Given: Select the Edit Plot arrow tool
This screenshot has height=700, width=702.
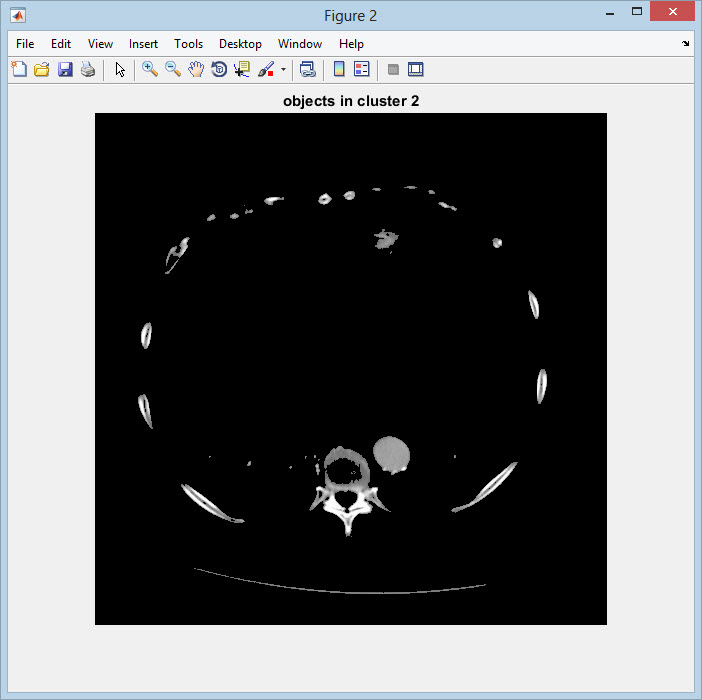Looking at the screenshot, I should 120,69.
